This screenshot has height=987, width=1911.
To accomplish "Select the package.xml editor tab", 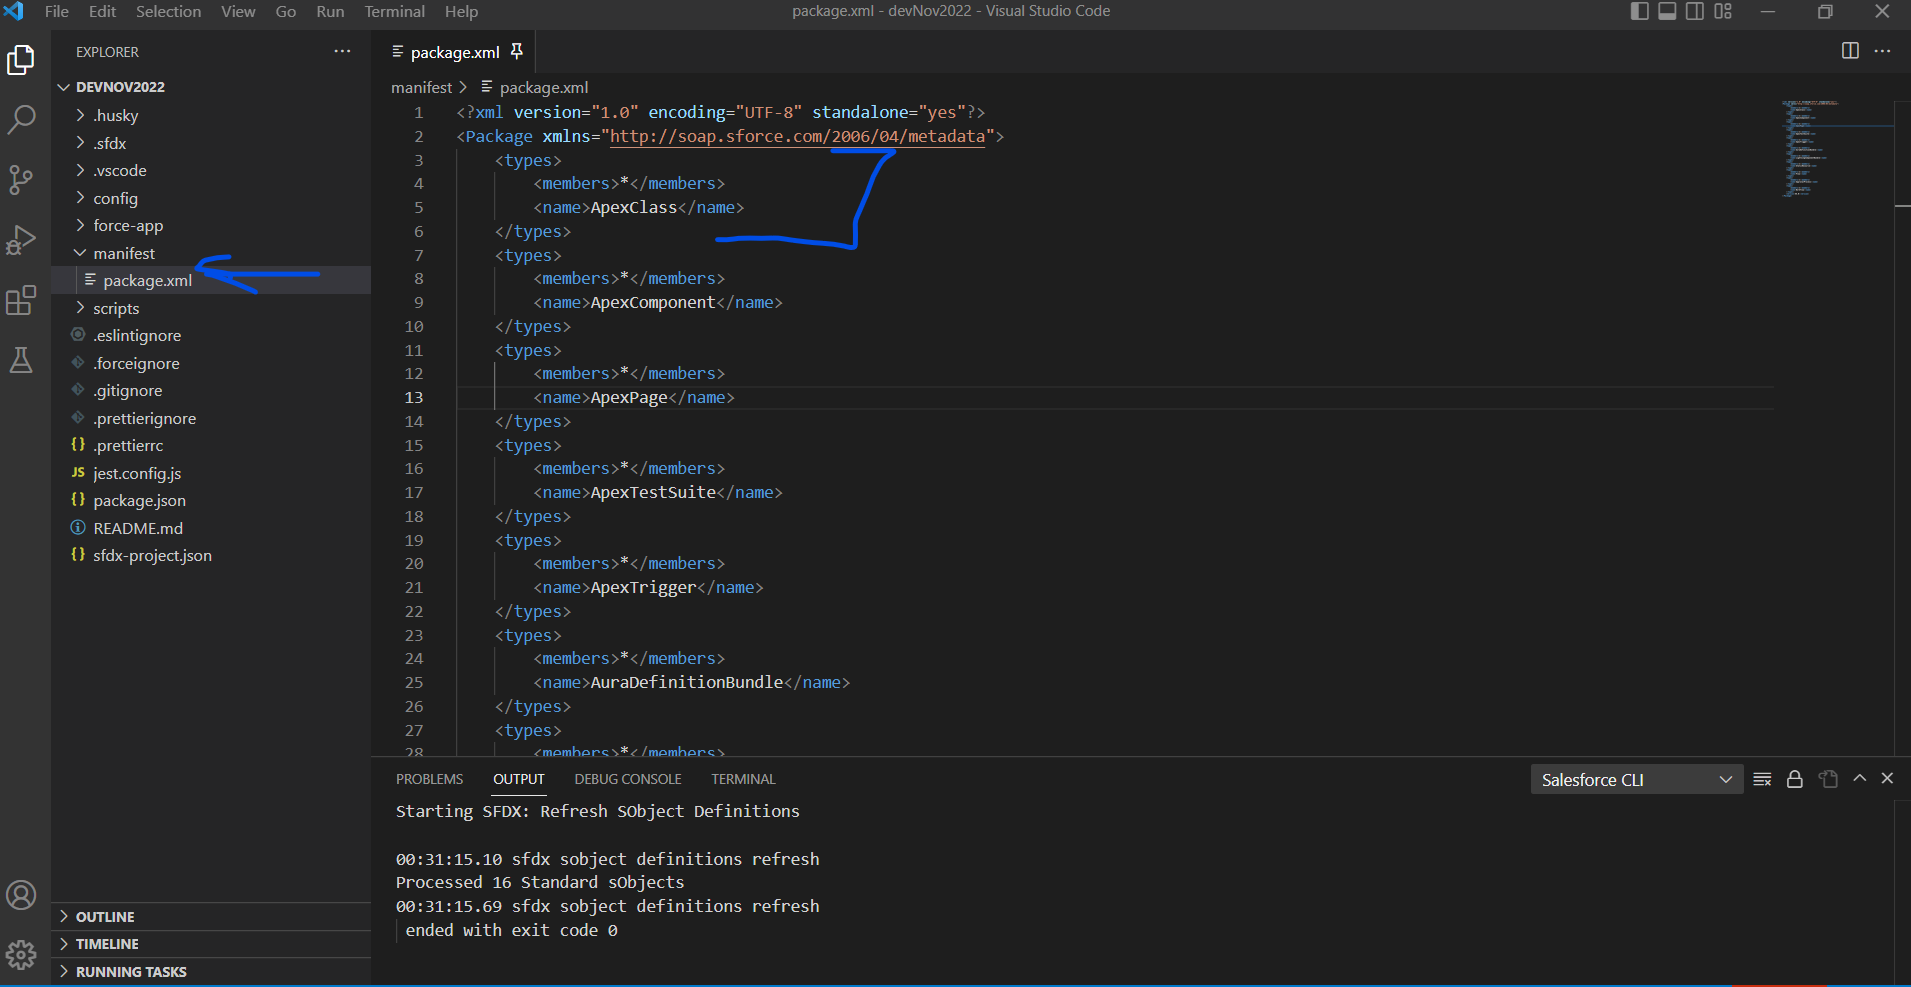I will (x=455, y=52).
